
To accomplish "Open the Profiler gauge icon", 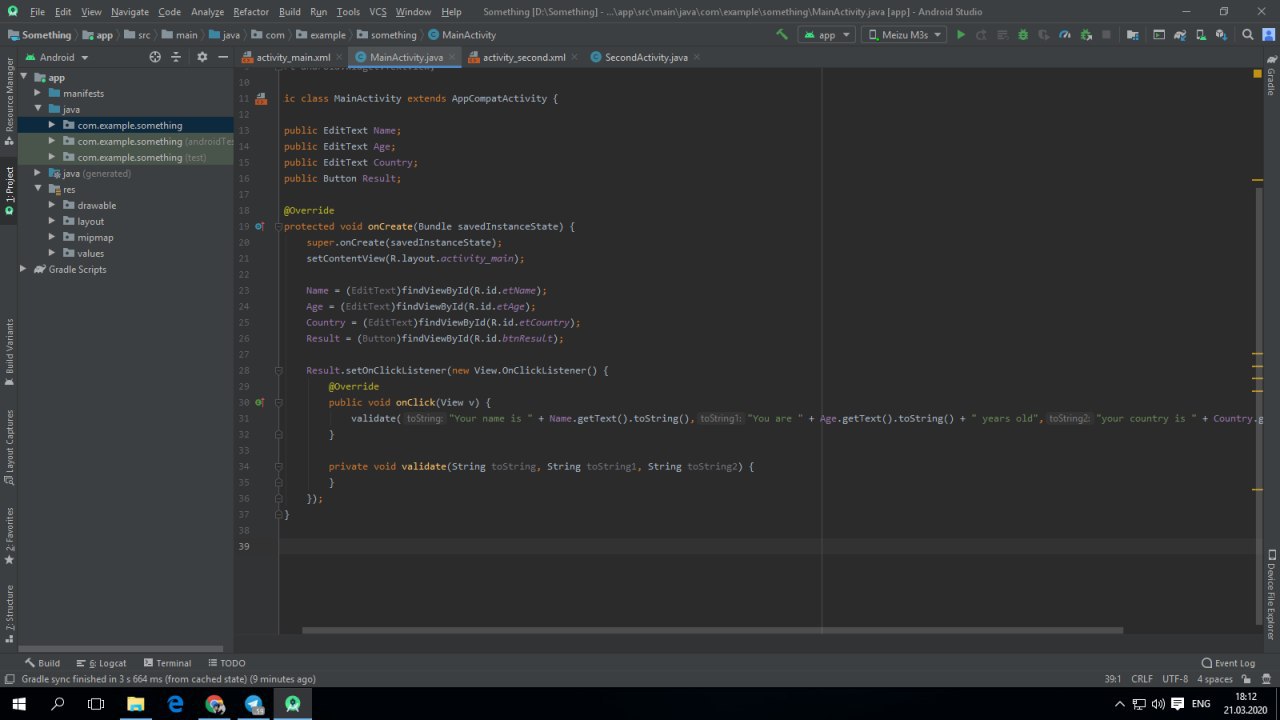I will pyautogui.click(x=1065, y=34).
